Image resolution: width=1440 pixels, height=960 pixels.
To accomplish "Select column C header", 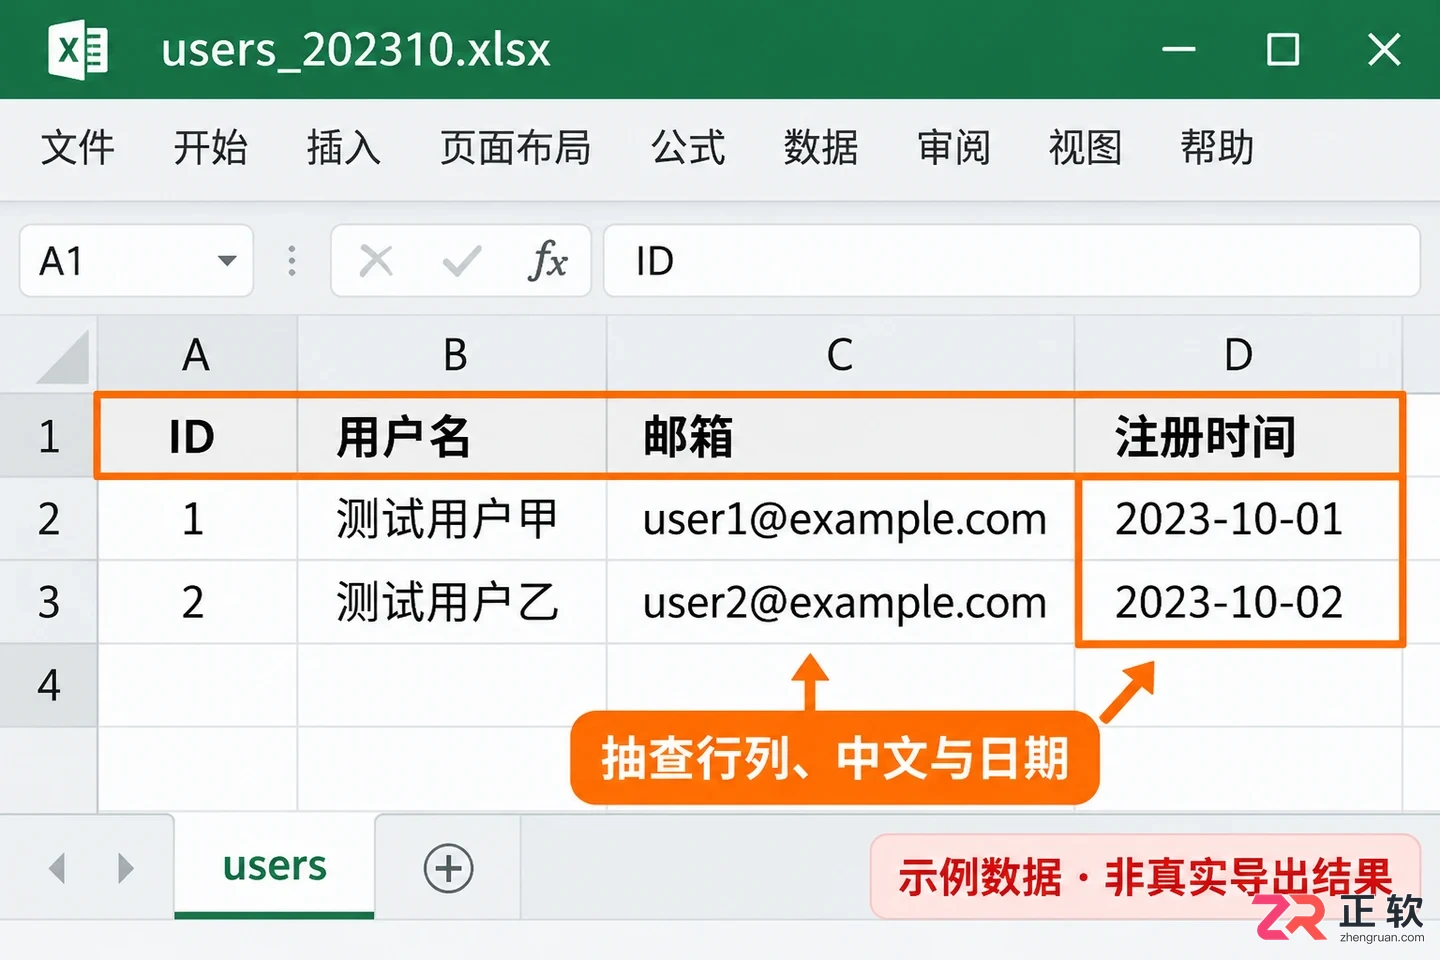I will pyautogui.click(x=840, y=355).
